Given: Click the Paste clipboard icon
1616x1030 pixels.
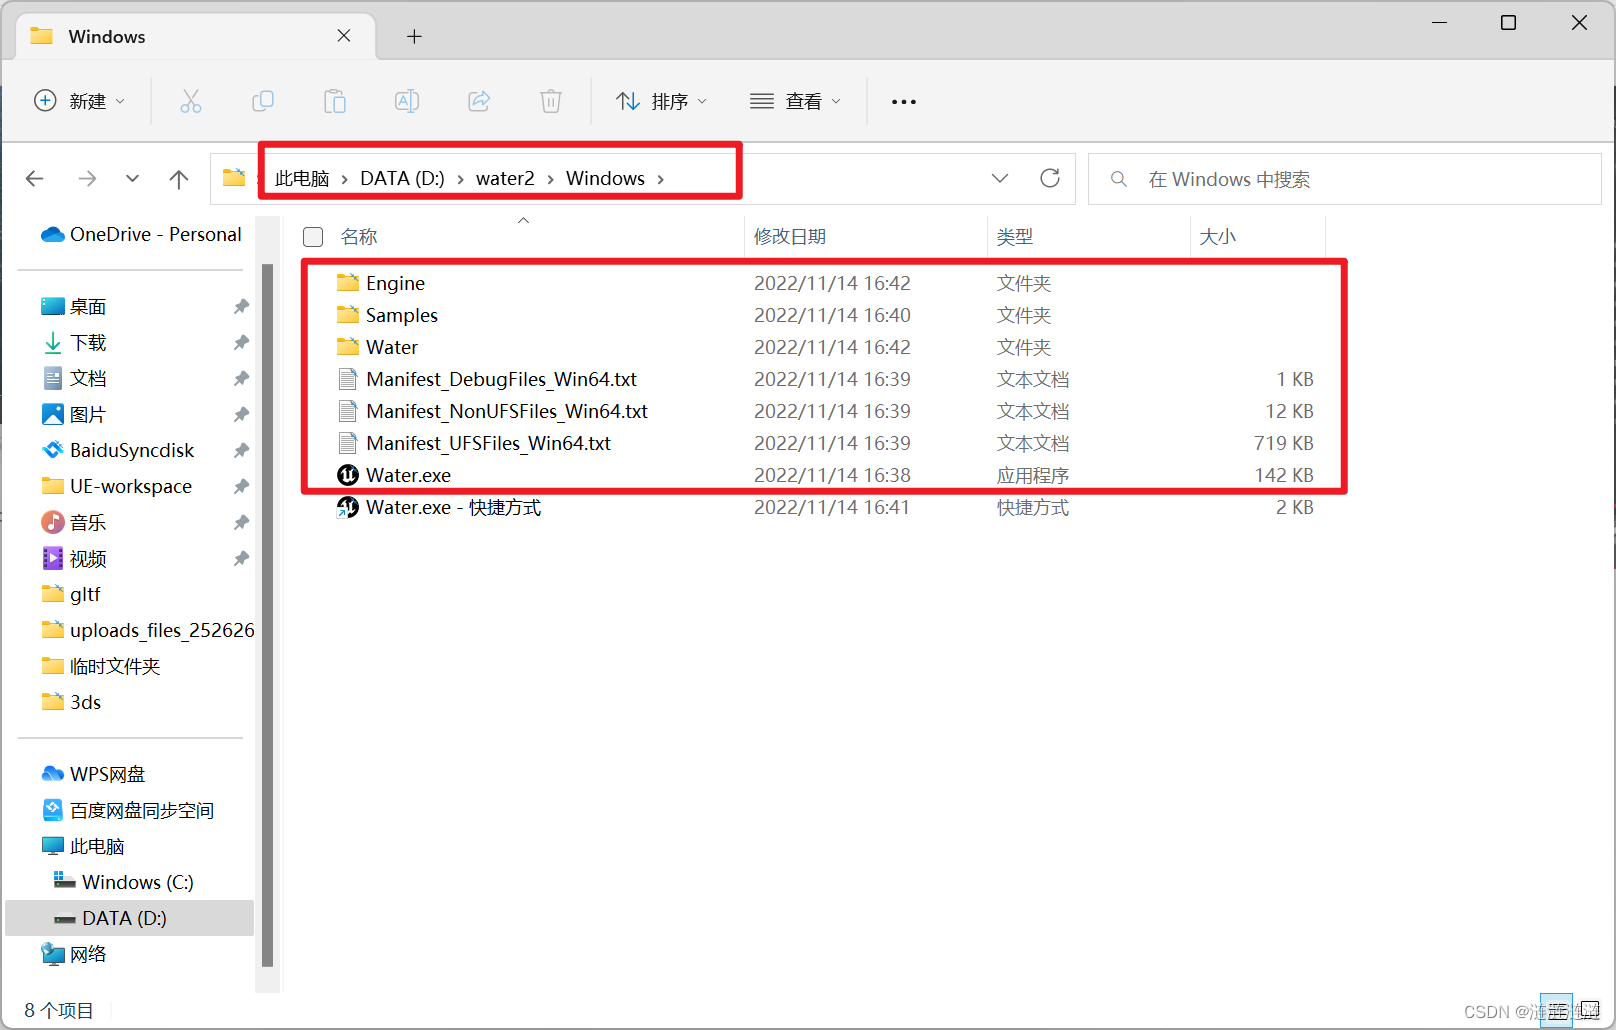Looking at the screenshot, I should (x=335, y=101).
